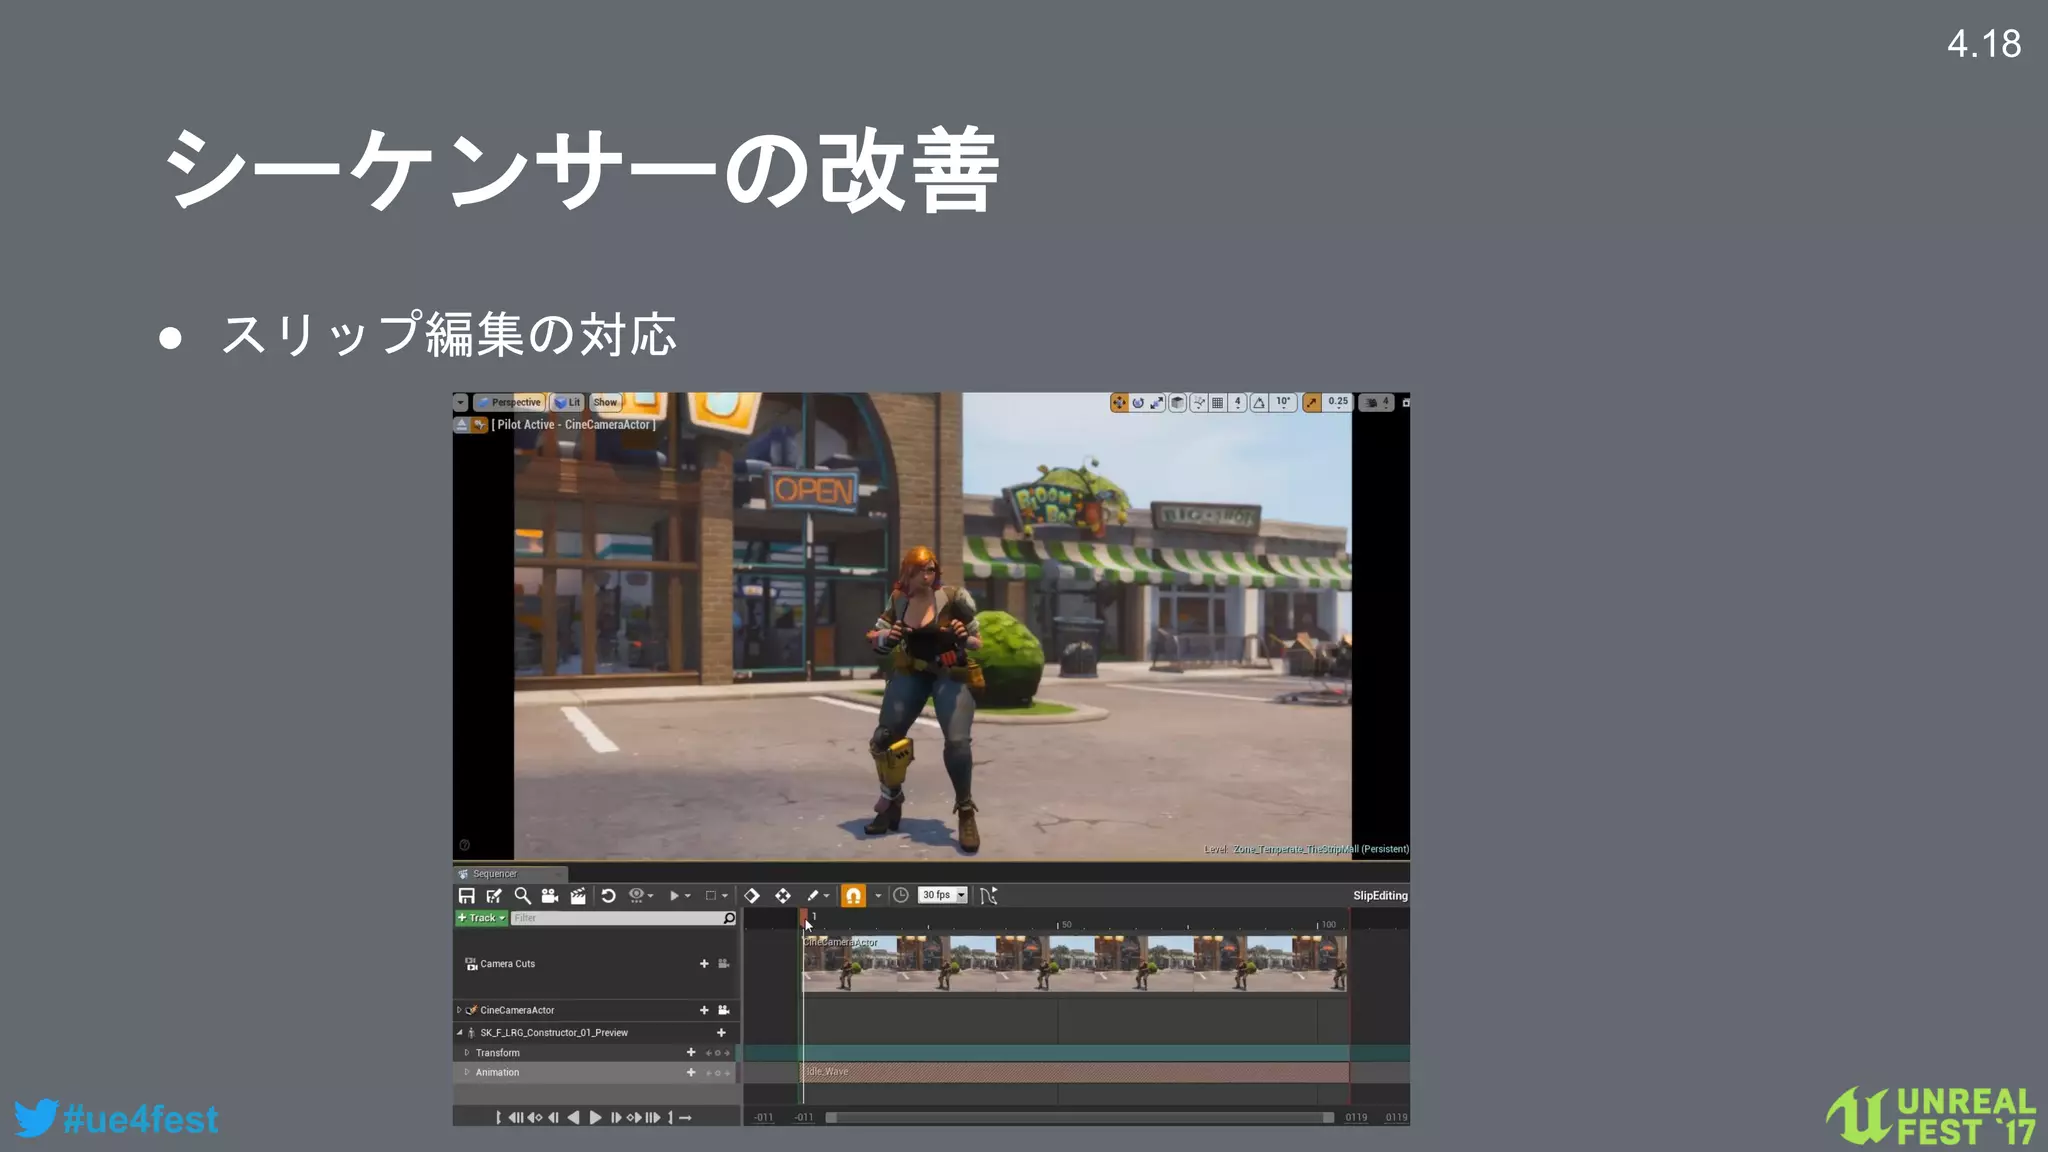Click plus on SK_F_LRG_Constructor track
Screen dimensions: 2048x1152
(x=721, y=1033)
